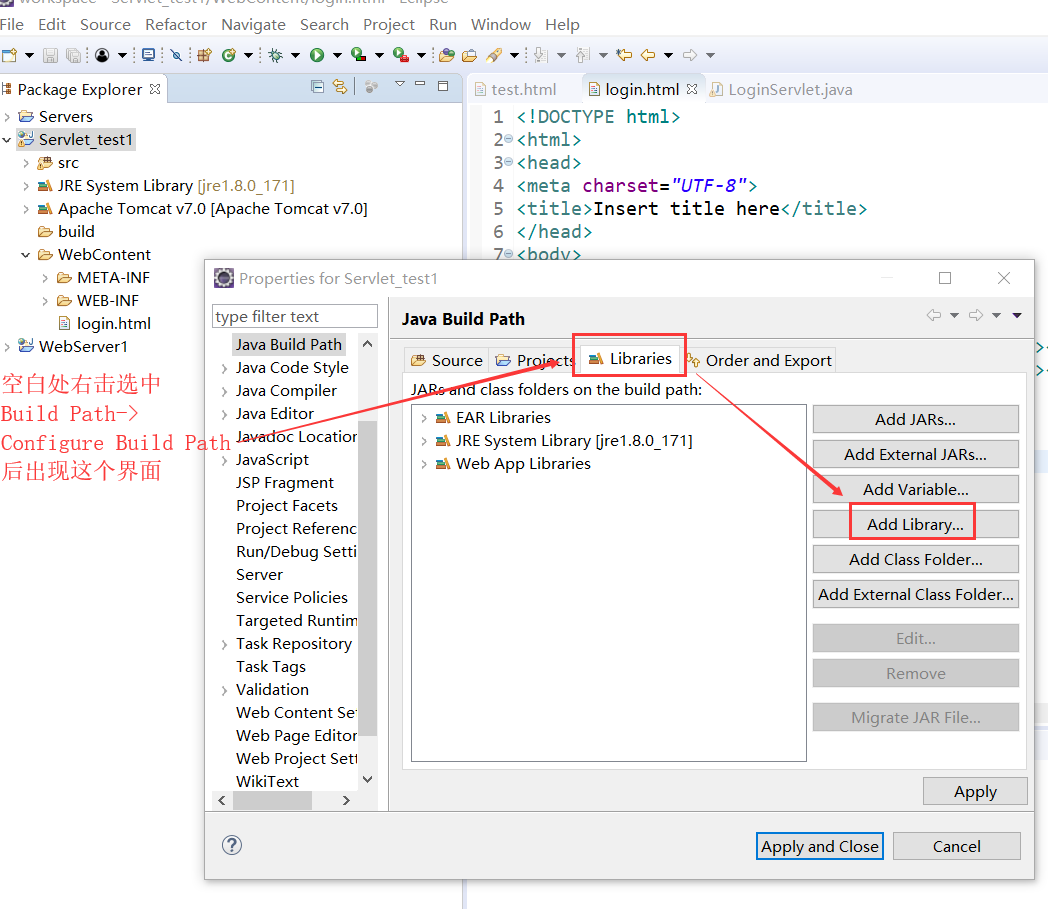This screenshot has height=909, width=1048.
Task: Click the type filter text field
Action: point(295,316)
